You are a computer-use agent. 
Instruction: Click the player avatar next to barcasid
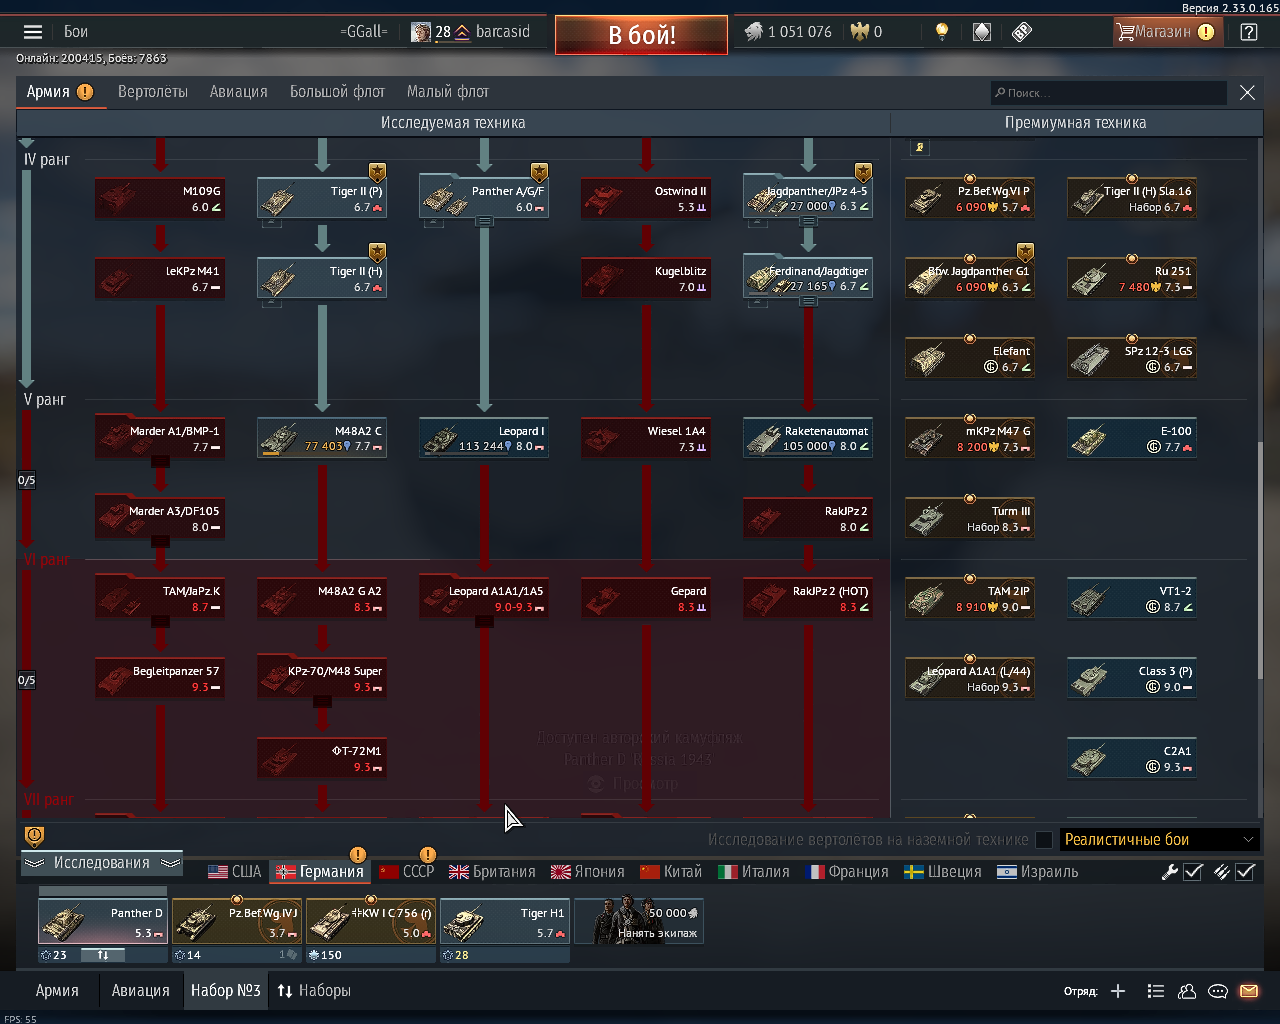point(421,32)
